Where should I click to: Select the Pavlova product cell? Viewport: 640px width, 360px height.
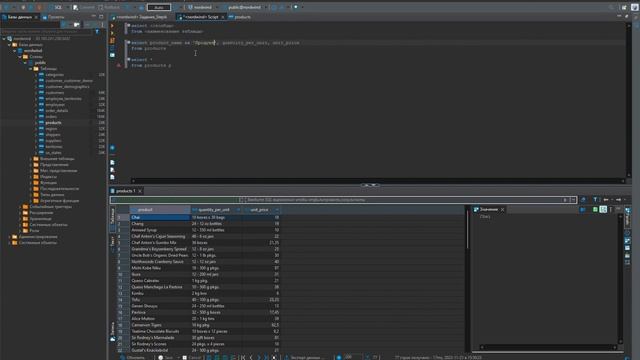(160, 312)
